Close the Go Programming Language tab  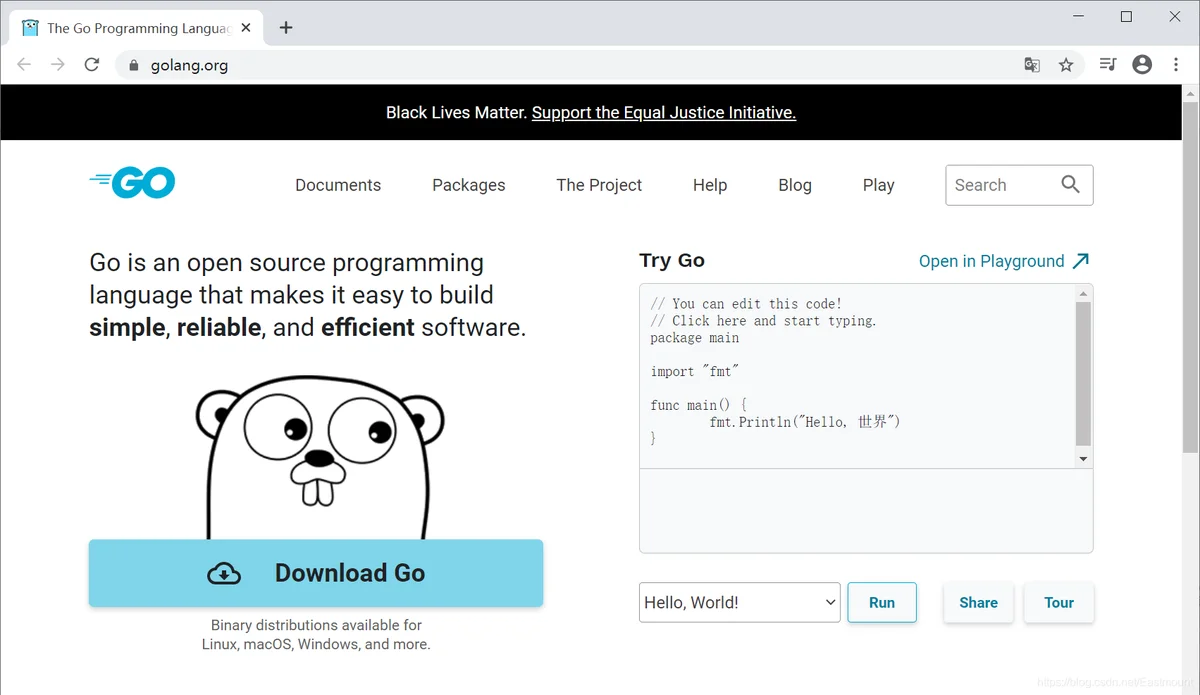tap(247, 28)
